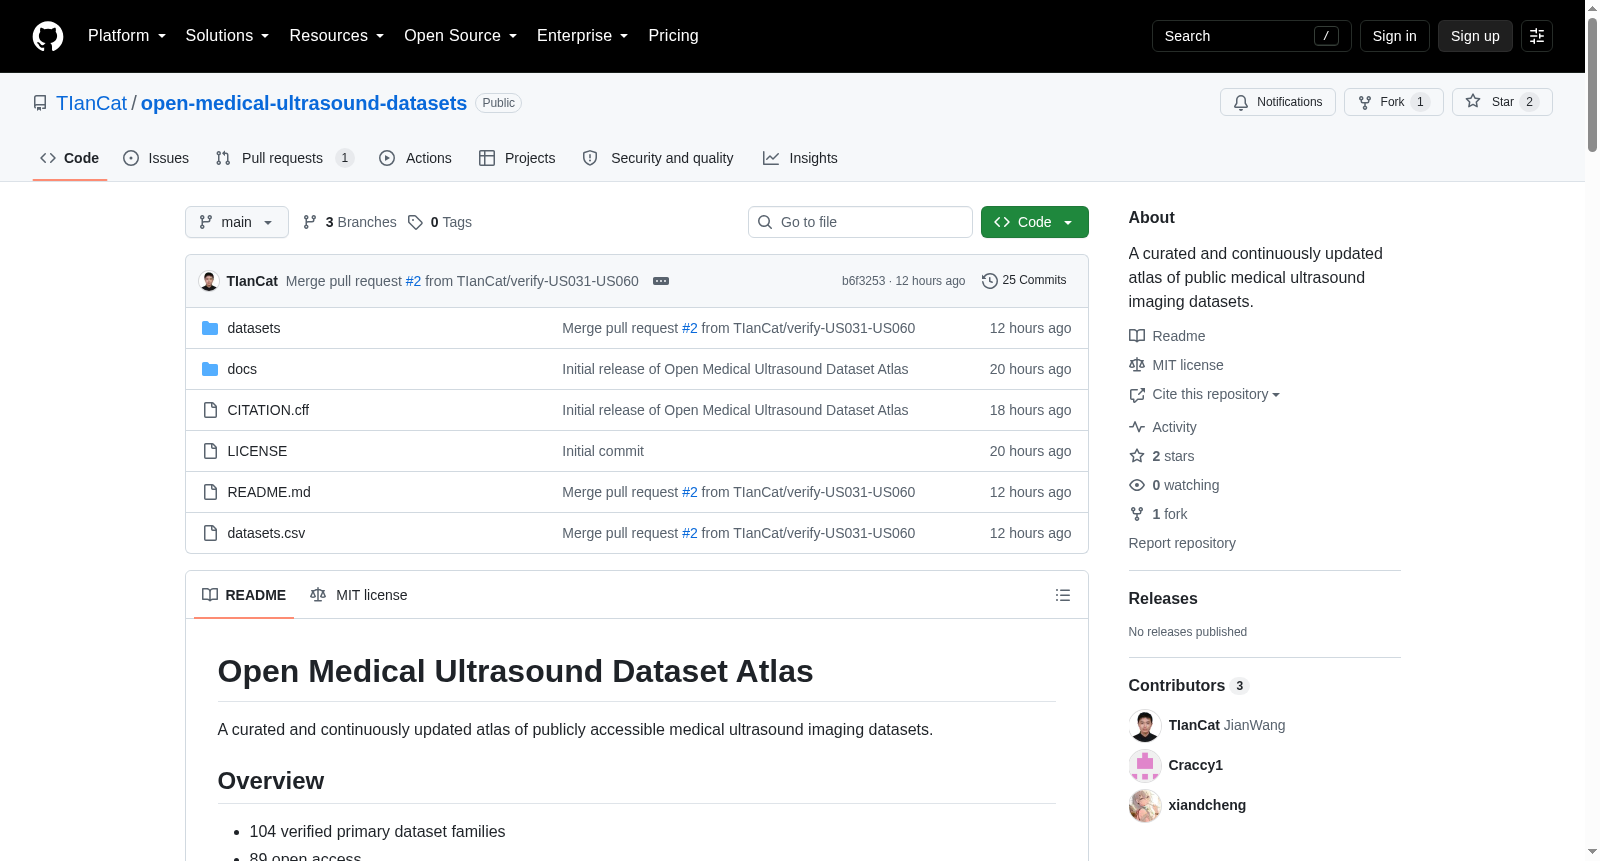
Task: Open TIanCat contributor avatar
Action: click(1145, 725)
